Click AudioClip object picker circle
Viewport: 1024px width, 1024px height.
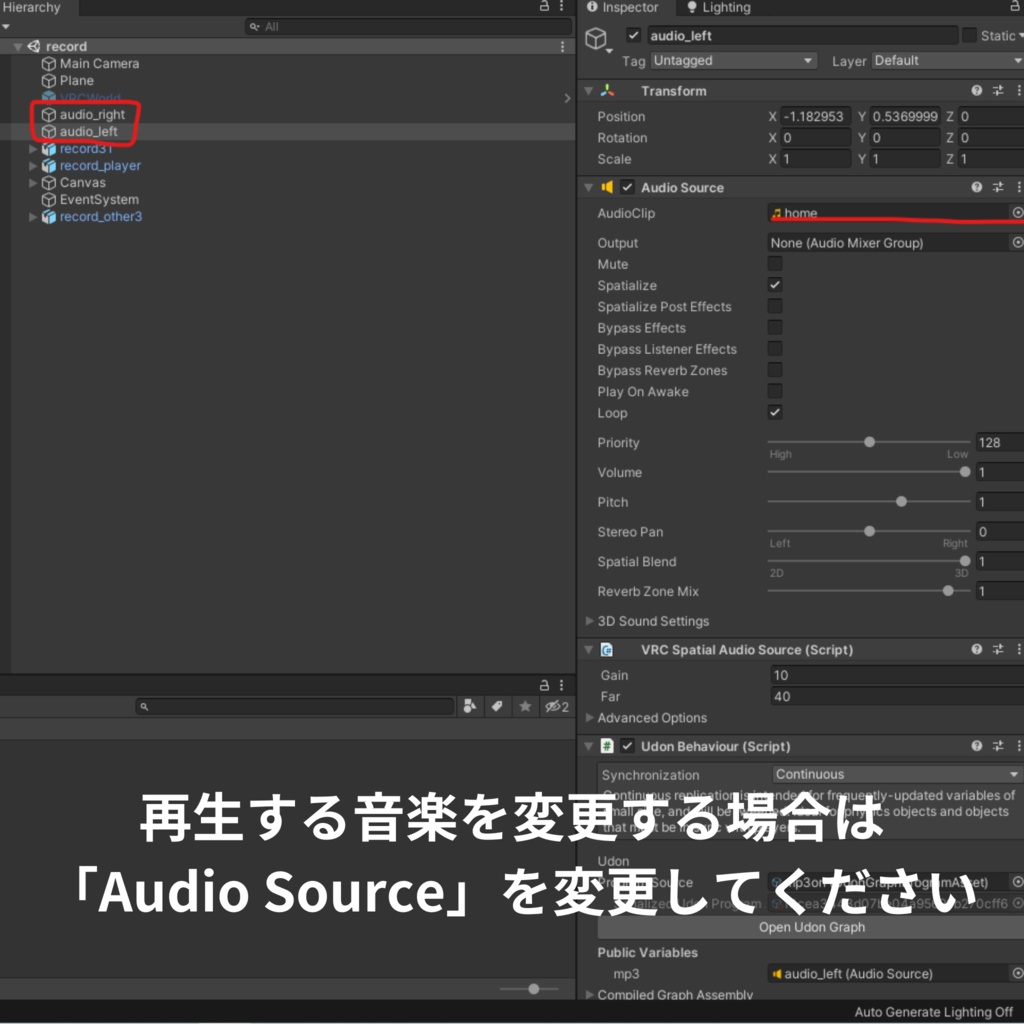[x=1017, y=213]
